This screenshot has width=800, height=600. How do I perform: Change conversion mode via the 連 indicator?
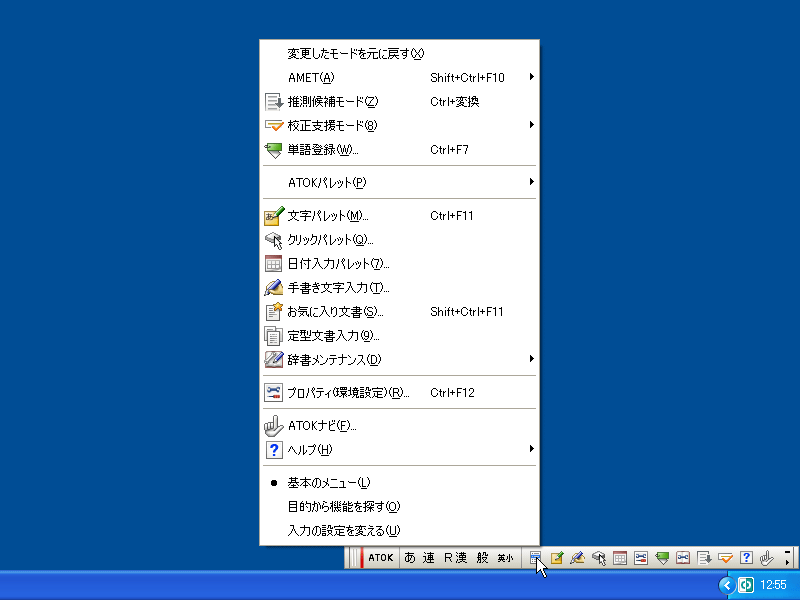(429, 558)
